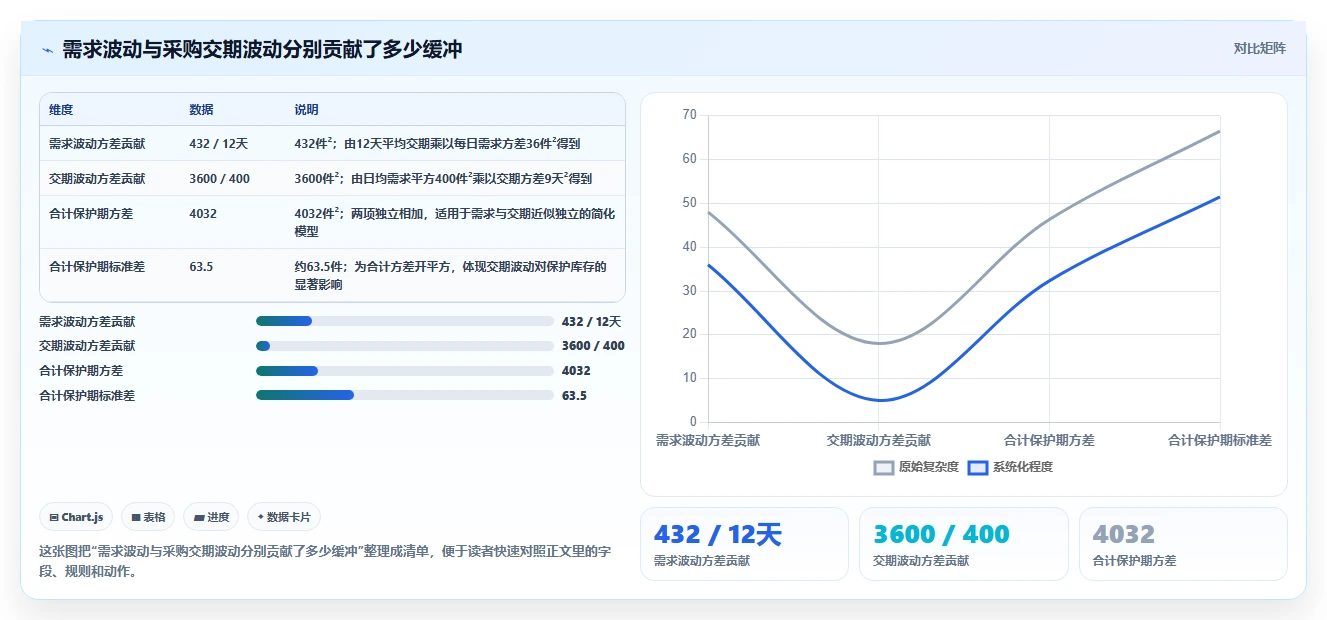Screen dimensions: 1327x620
Task: Select table cell 63.5
Action: (201, 267)
